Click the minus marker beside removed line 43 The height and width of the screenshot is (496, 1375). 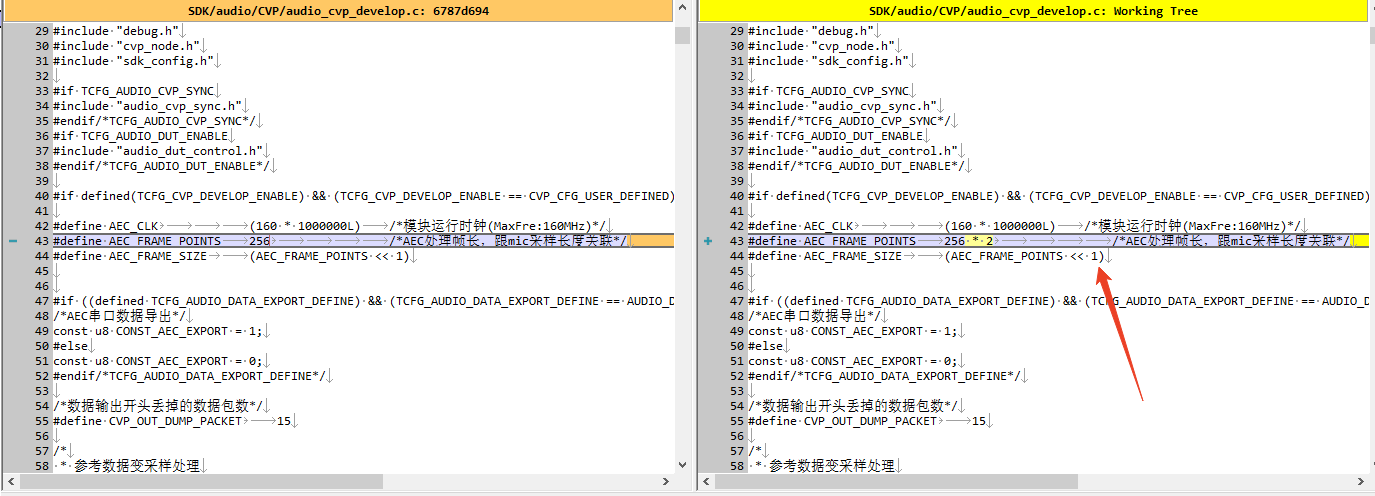click(12, 242)
